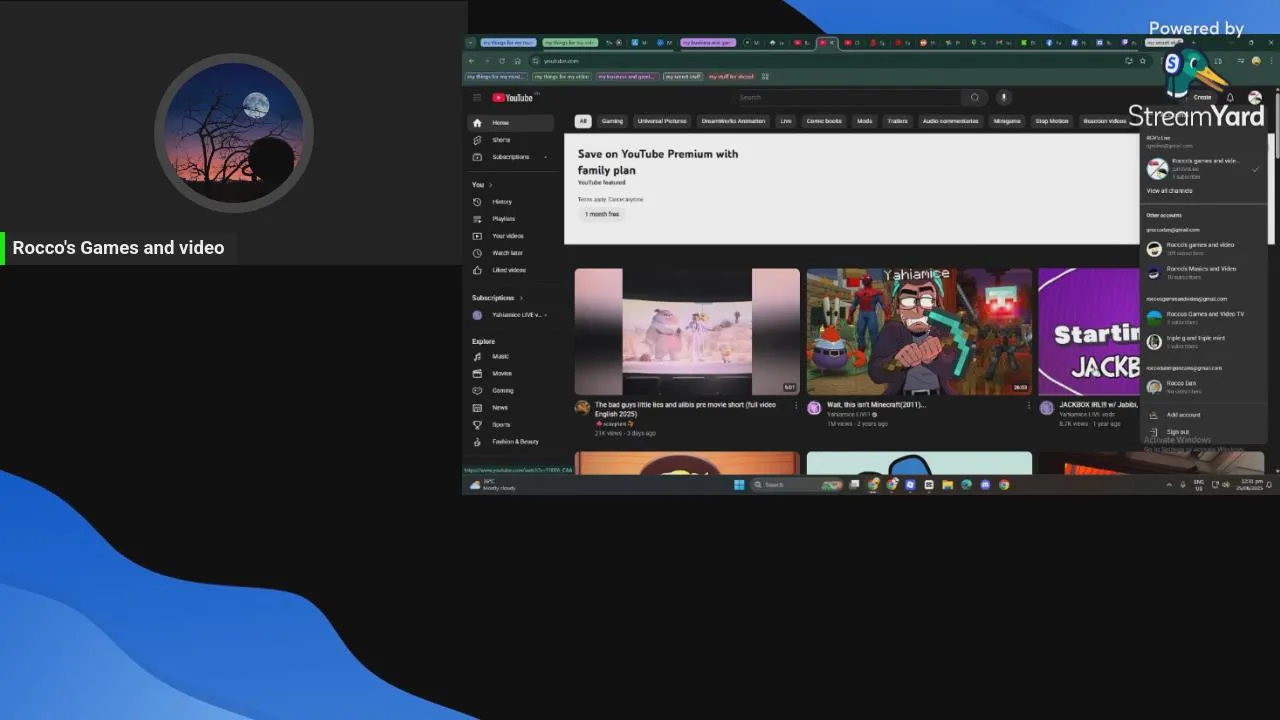
Task: Select the Gaming filter chip
Action: [612, 121]
